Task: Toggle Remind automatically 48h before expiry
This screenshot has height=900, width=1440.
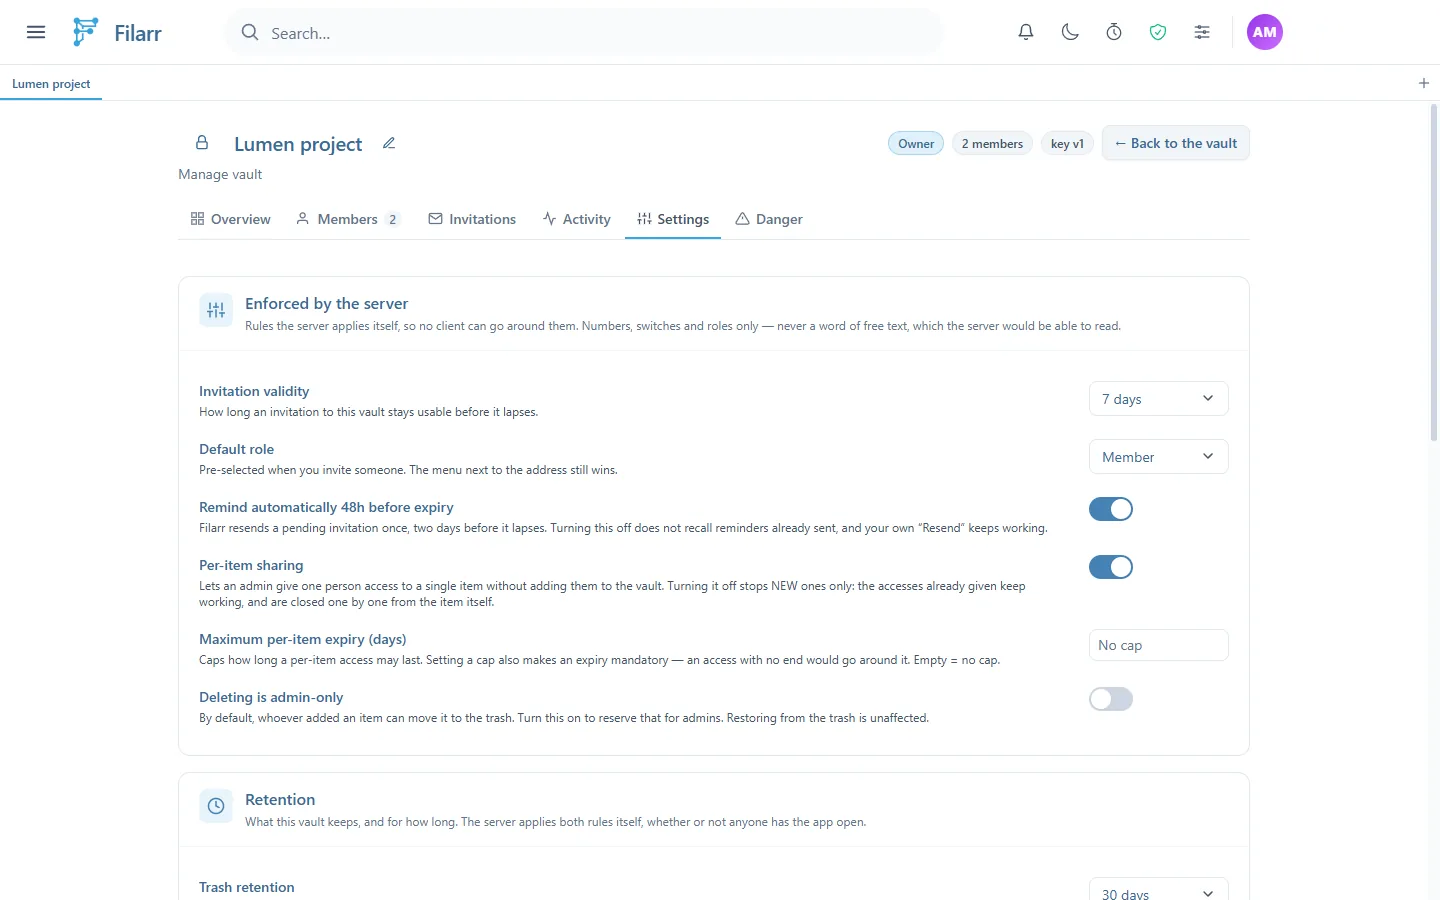Action: pos(1111,509)
